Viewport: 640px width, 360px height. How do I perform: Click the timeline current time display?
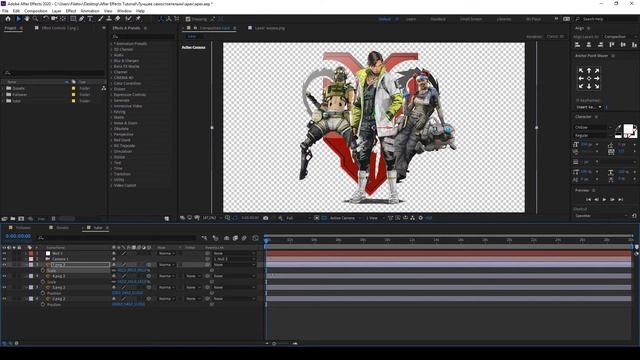coord(18,236)
